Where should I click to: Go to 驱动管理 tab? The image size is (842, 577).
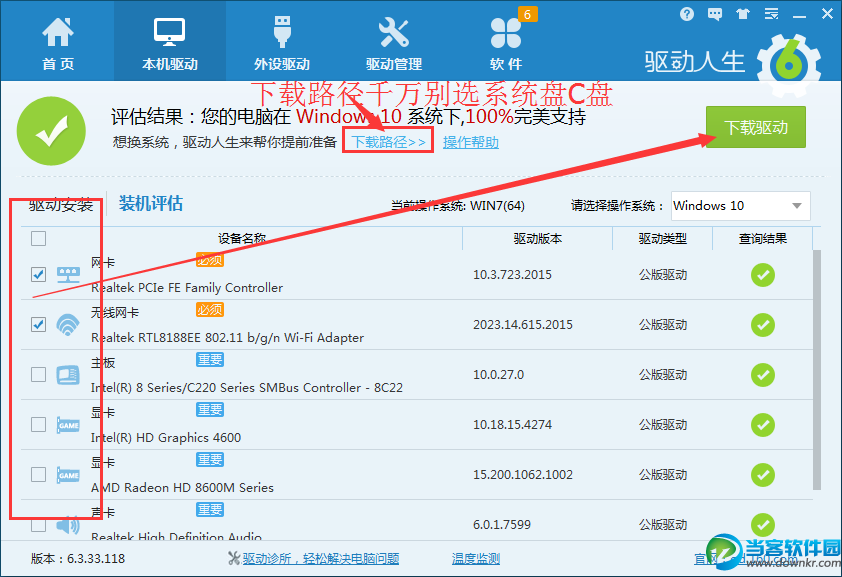point(394,43)
